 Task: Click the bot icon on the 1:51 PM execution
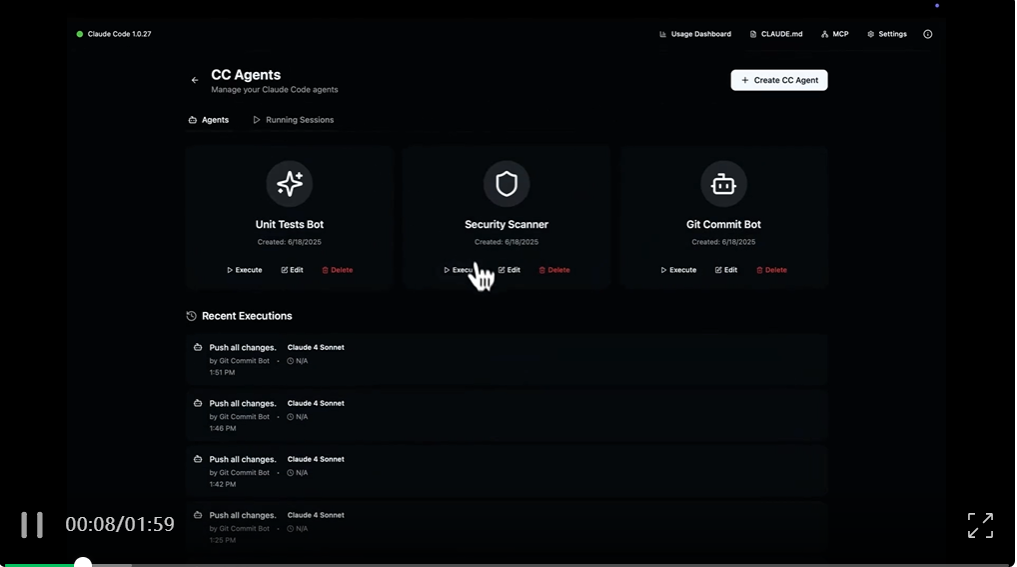coord(198,347)
